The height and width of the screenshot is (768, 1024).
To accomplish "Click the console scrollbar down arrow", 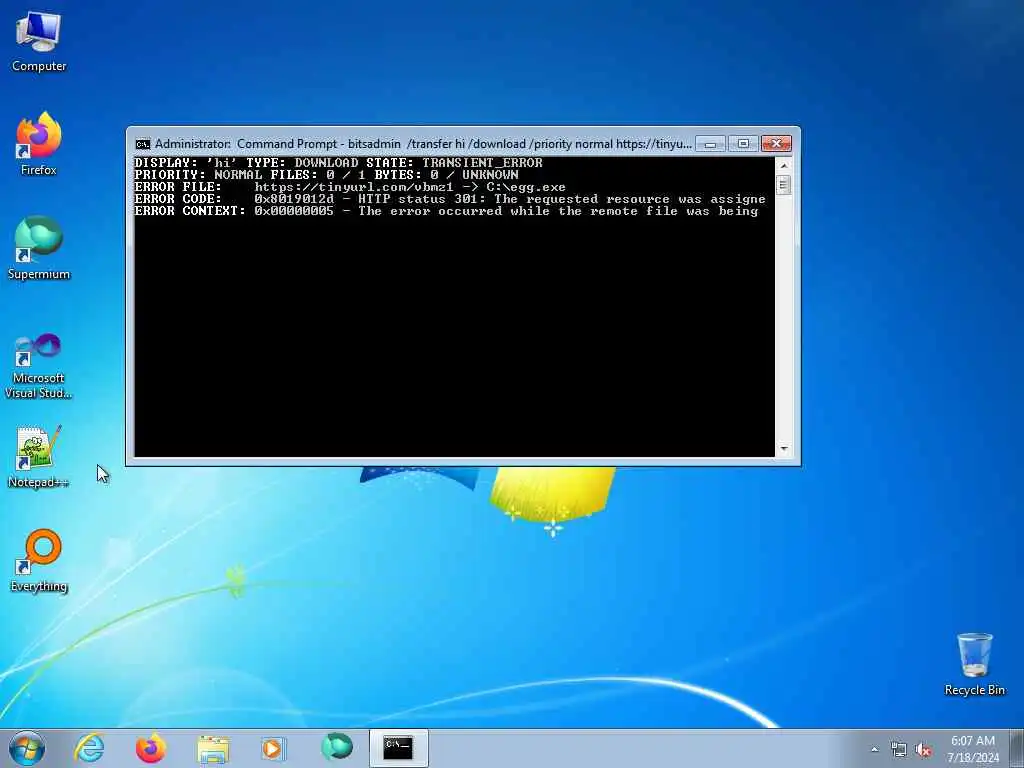I will [x=784, y=449].
